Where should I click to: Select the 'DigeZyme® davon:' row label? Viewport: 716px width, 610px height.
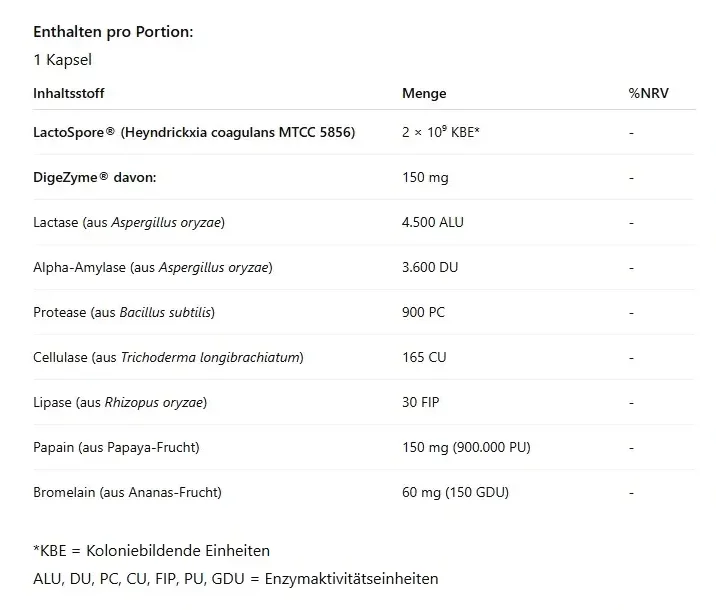(x=94, y=177)
